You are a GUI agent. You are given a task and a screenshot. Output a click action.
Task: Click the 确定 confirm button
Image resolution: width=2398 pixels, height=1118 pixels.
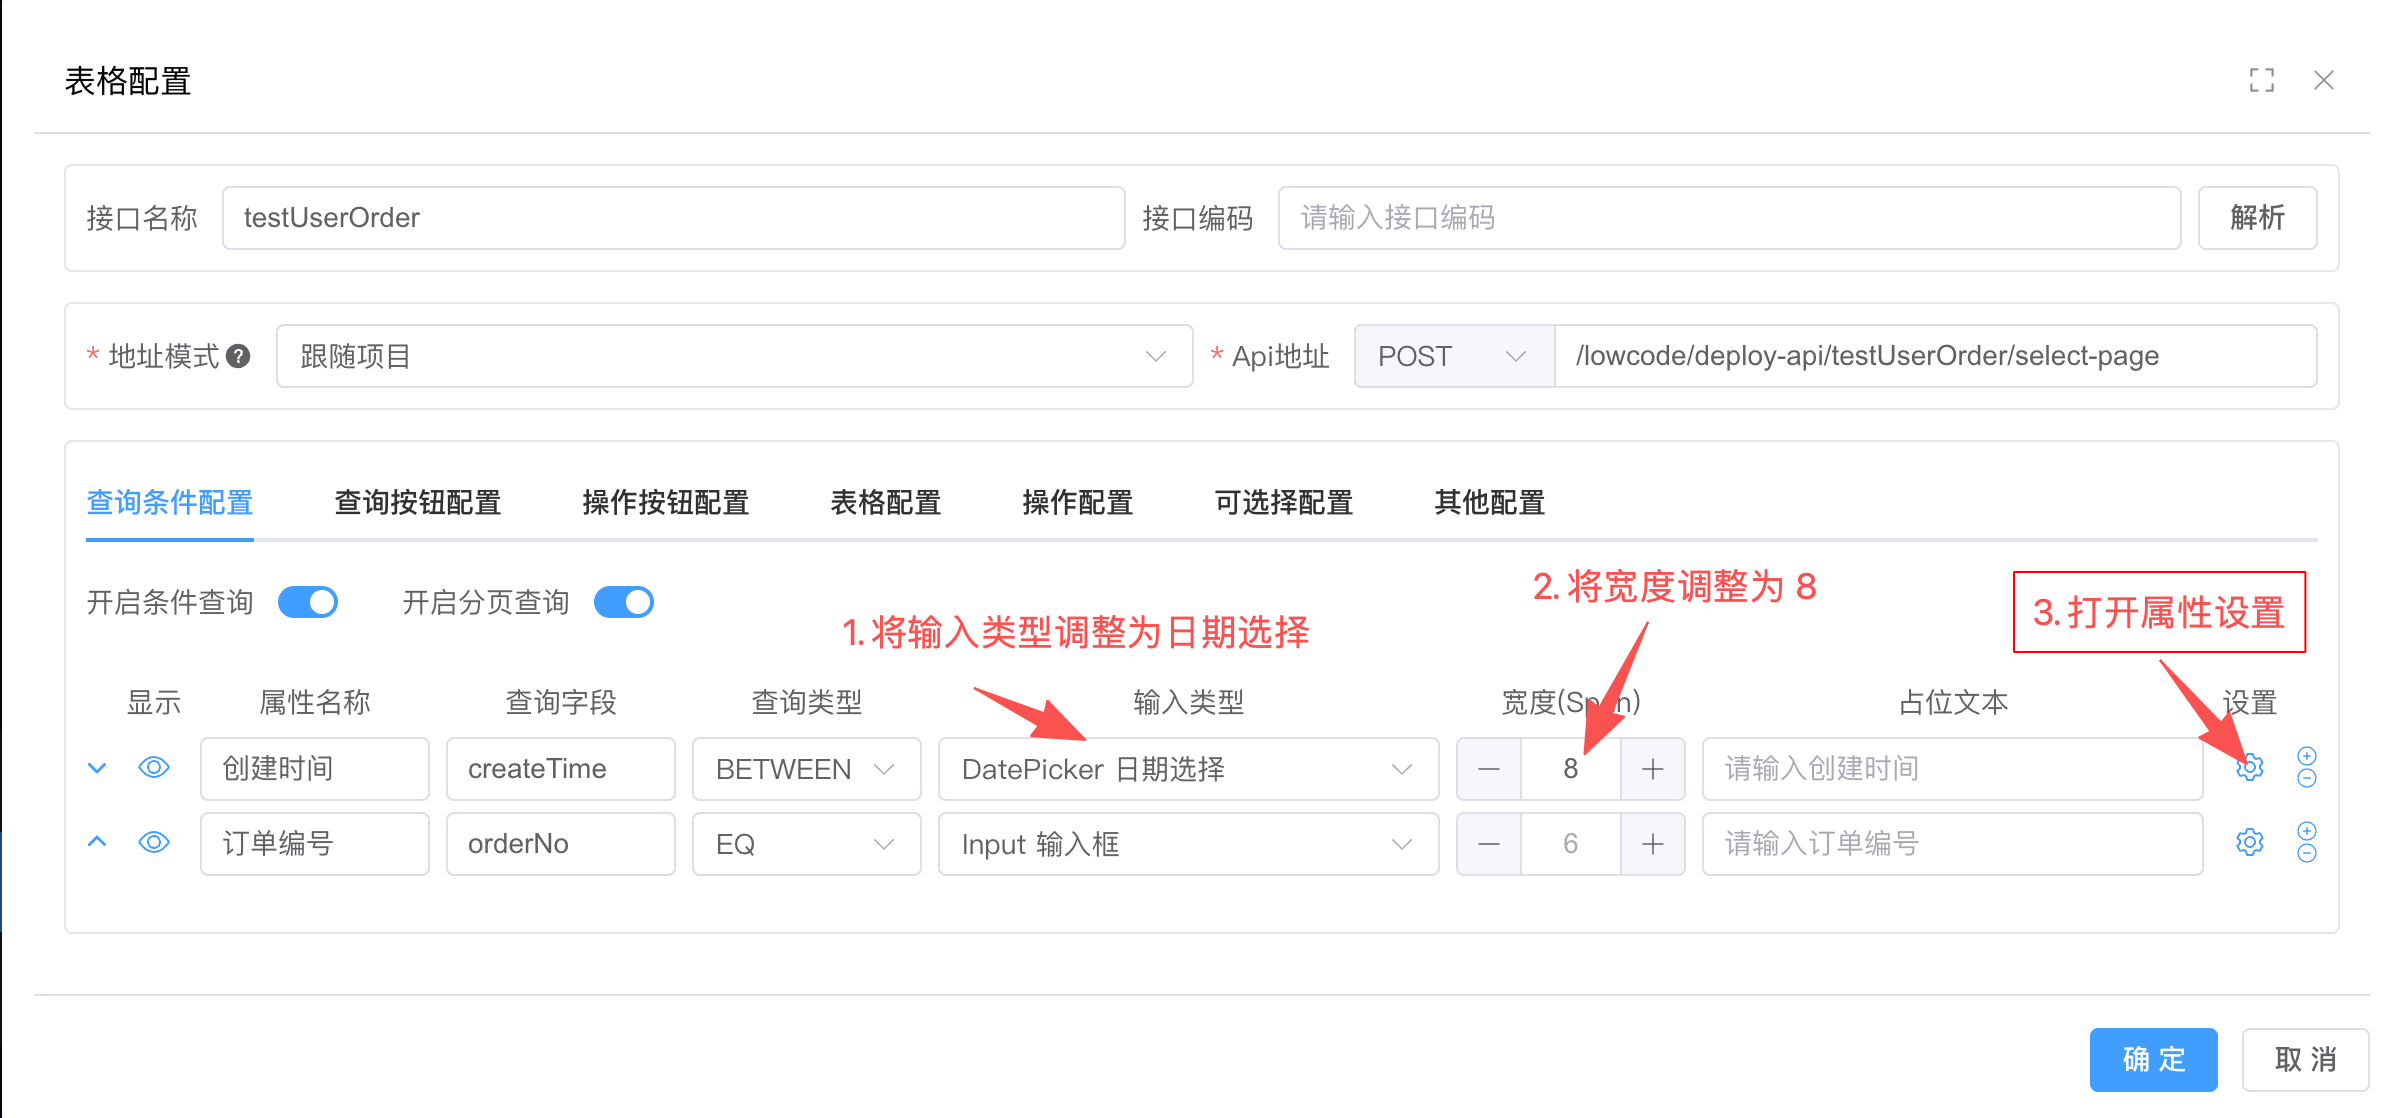pyautogui.click(x=2153, y=1059)
